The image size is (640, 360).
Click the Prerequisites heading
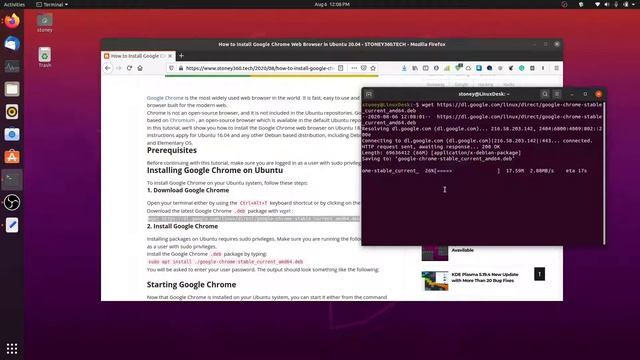click(x=172, y=150)
